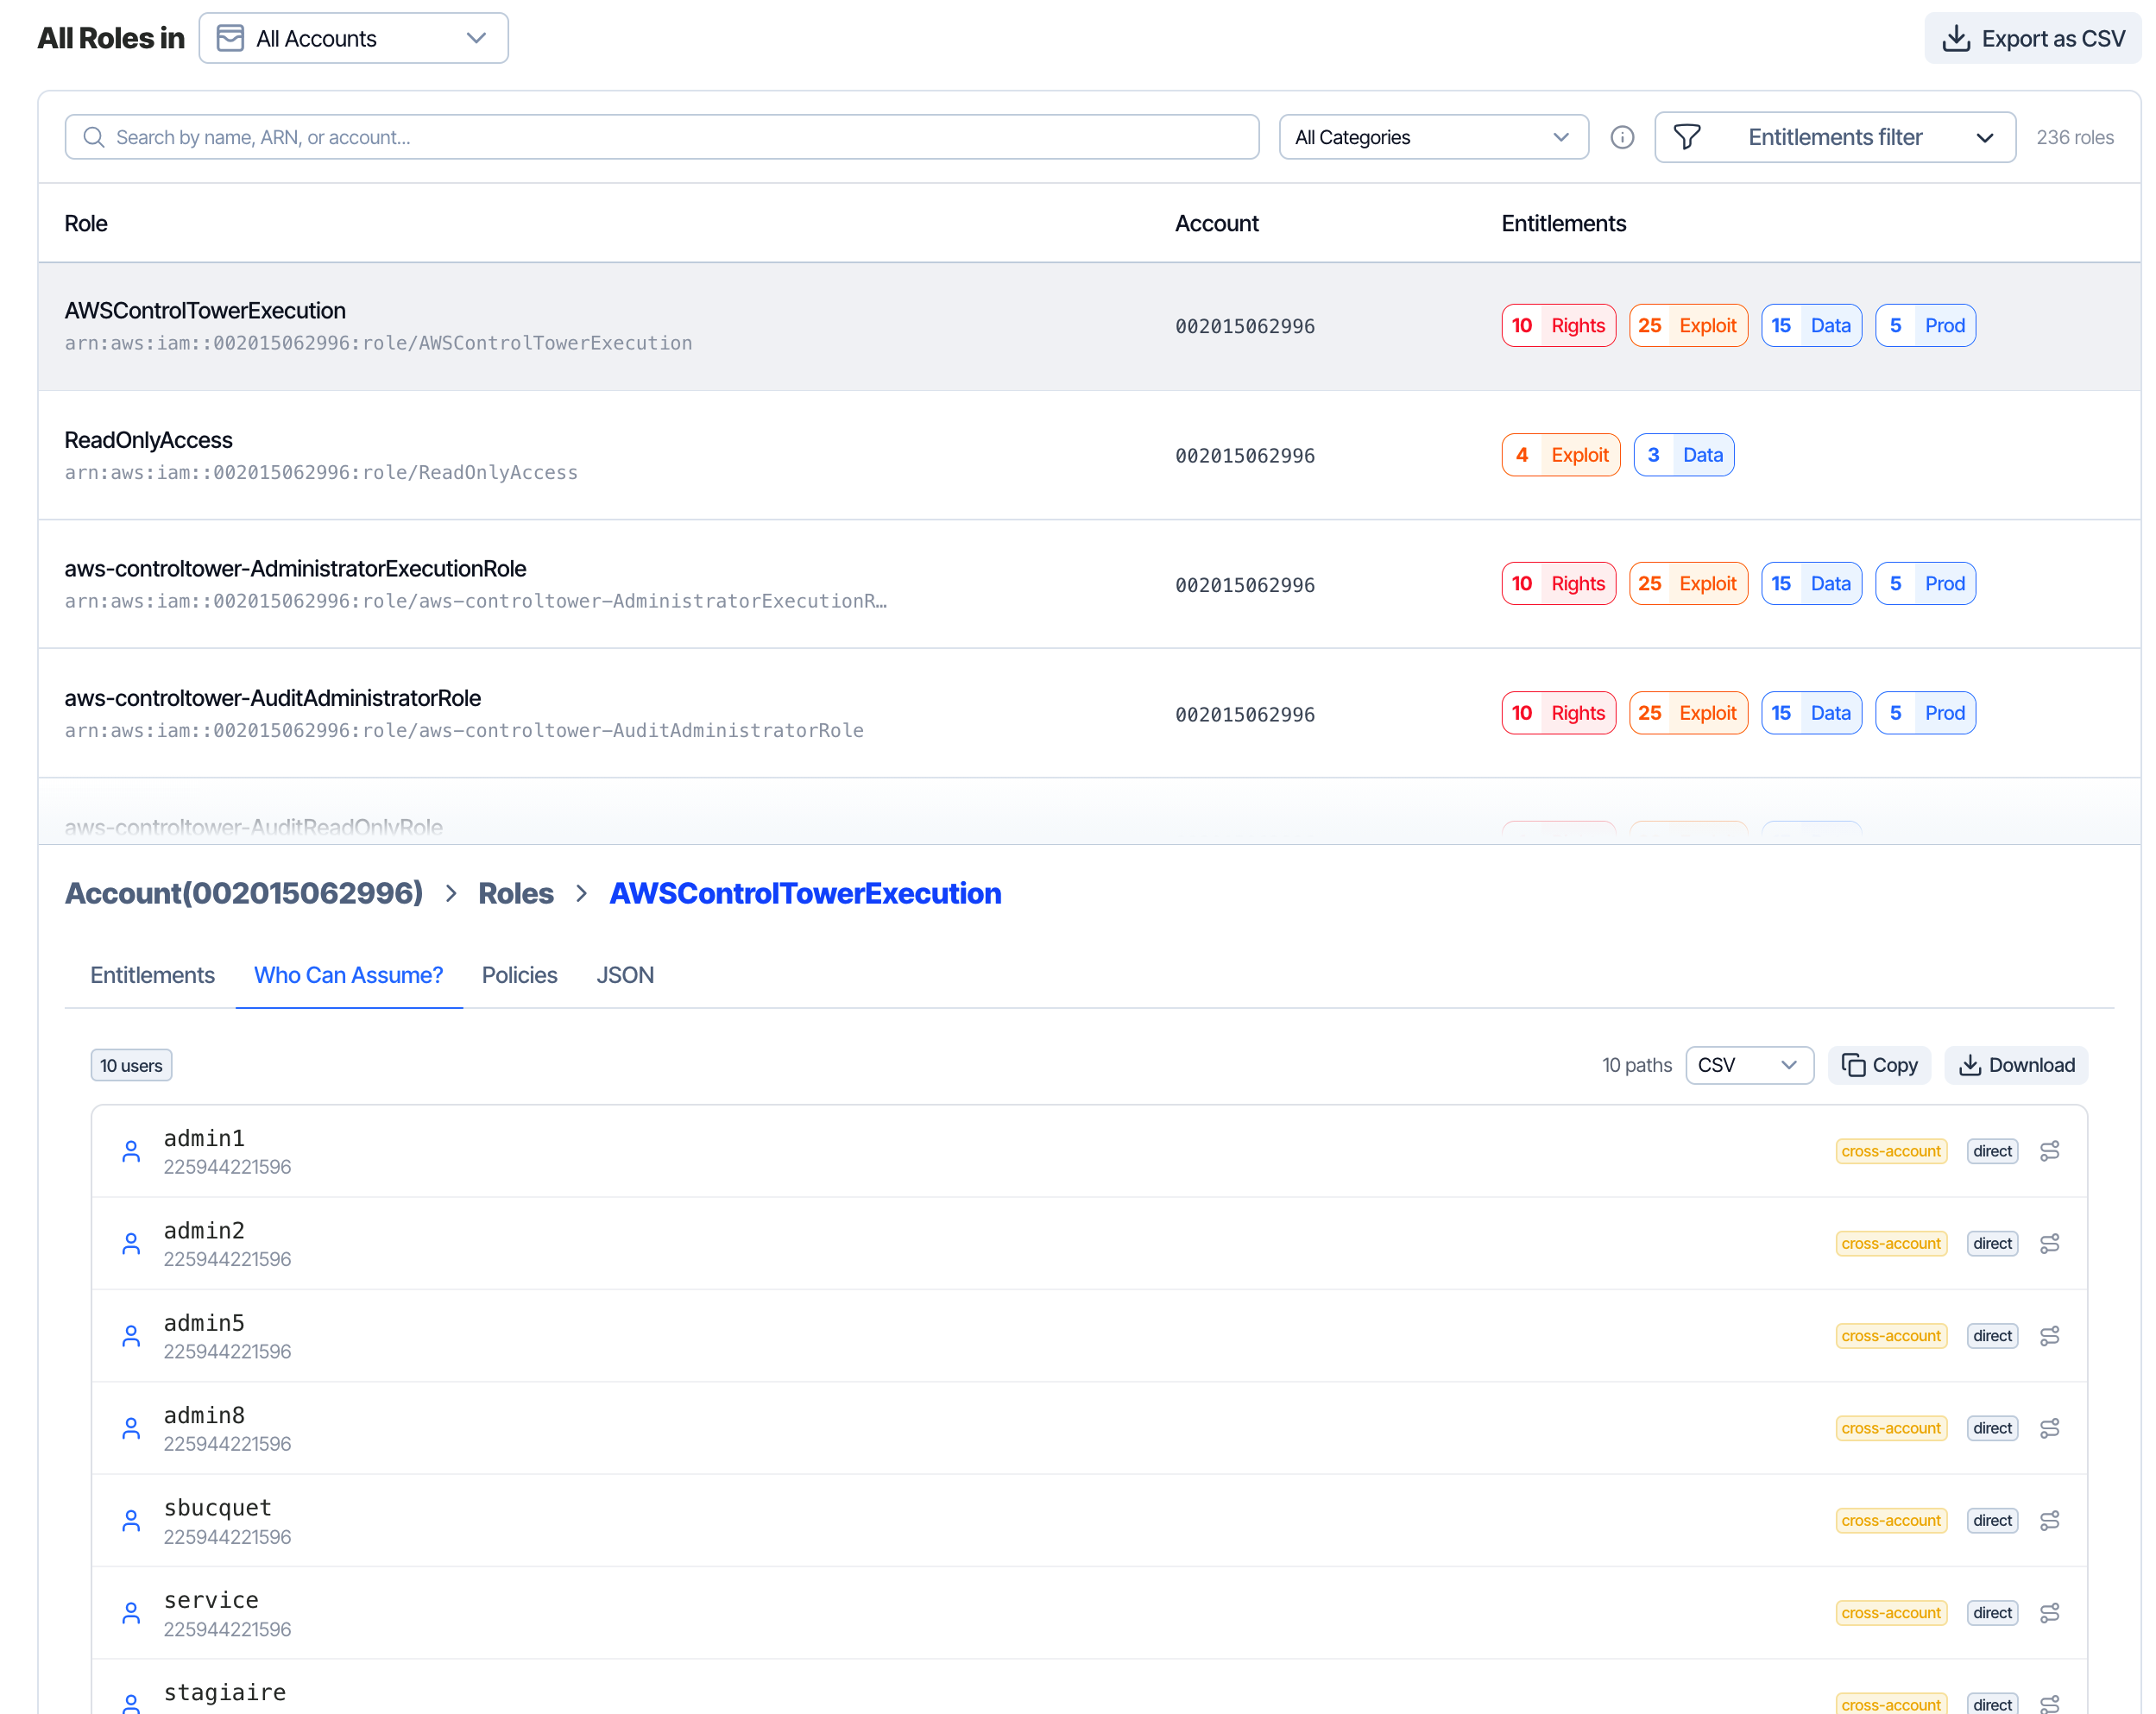Click the funnel filter icon
The width and height of the screenshot is (2156, 1714).
point(1687,137)
